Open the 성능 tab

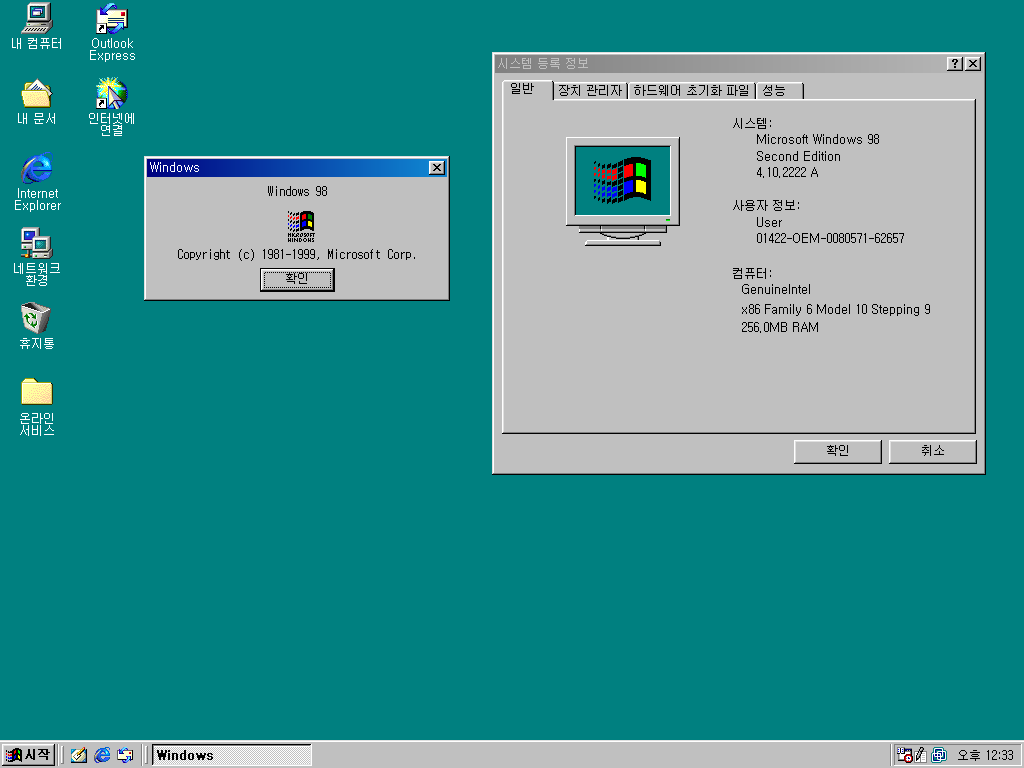coord(779,90)
